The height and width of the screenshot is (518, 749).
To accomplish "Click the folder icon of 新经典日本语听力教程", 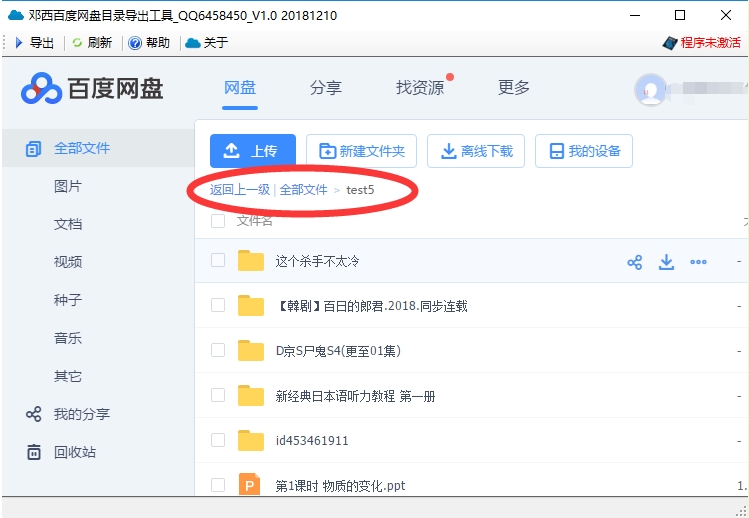I will 251,395.
